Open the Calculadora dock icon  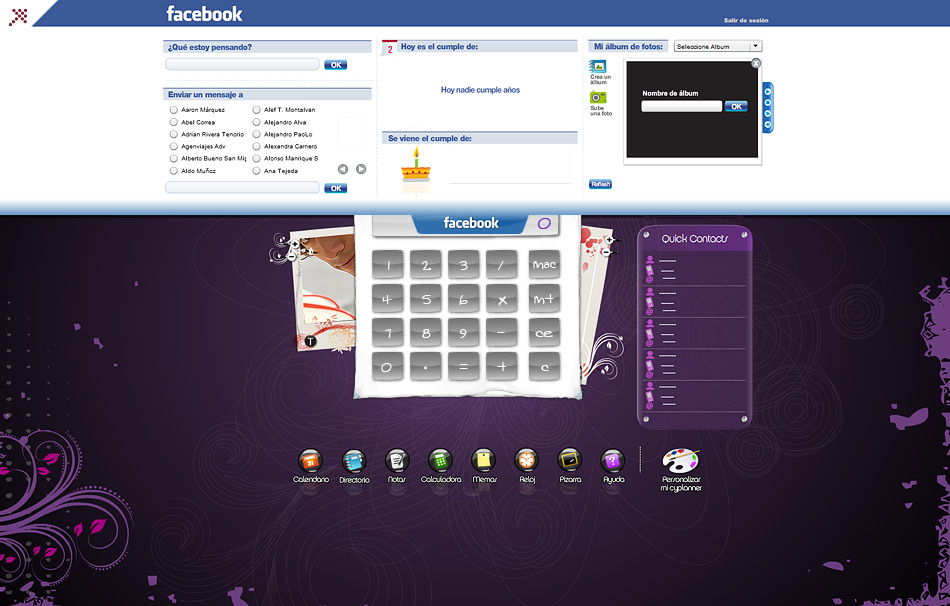point(440,461)
